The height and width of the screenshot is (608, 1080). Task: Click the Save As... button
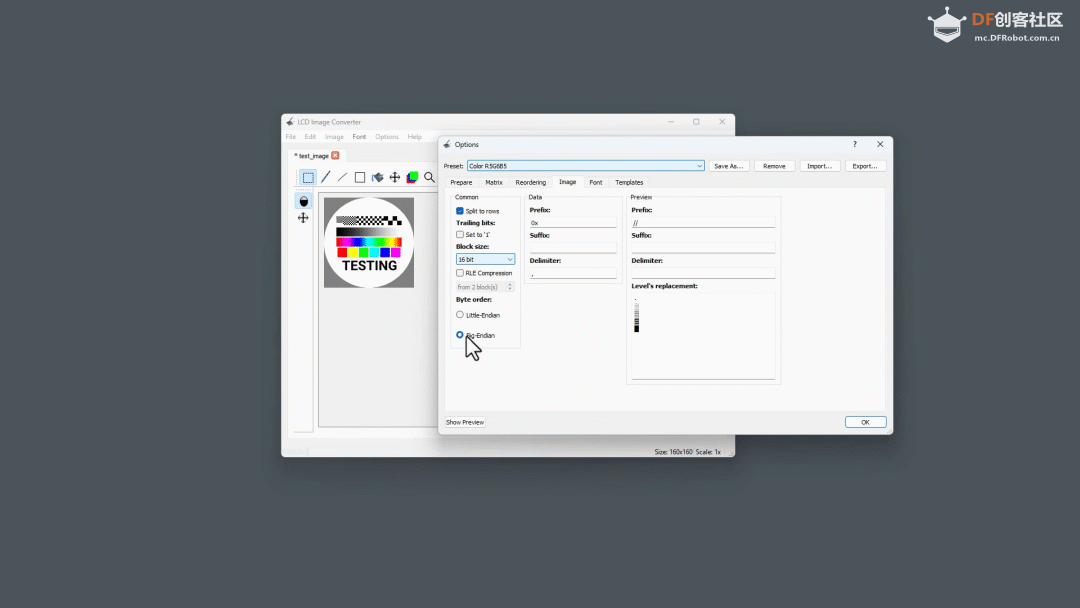click(729, 166)
